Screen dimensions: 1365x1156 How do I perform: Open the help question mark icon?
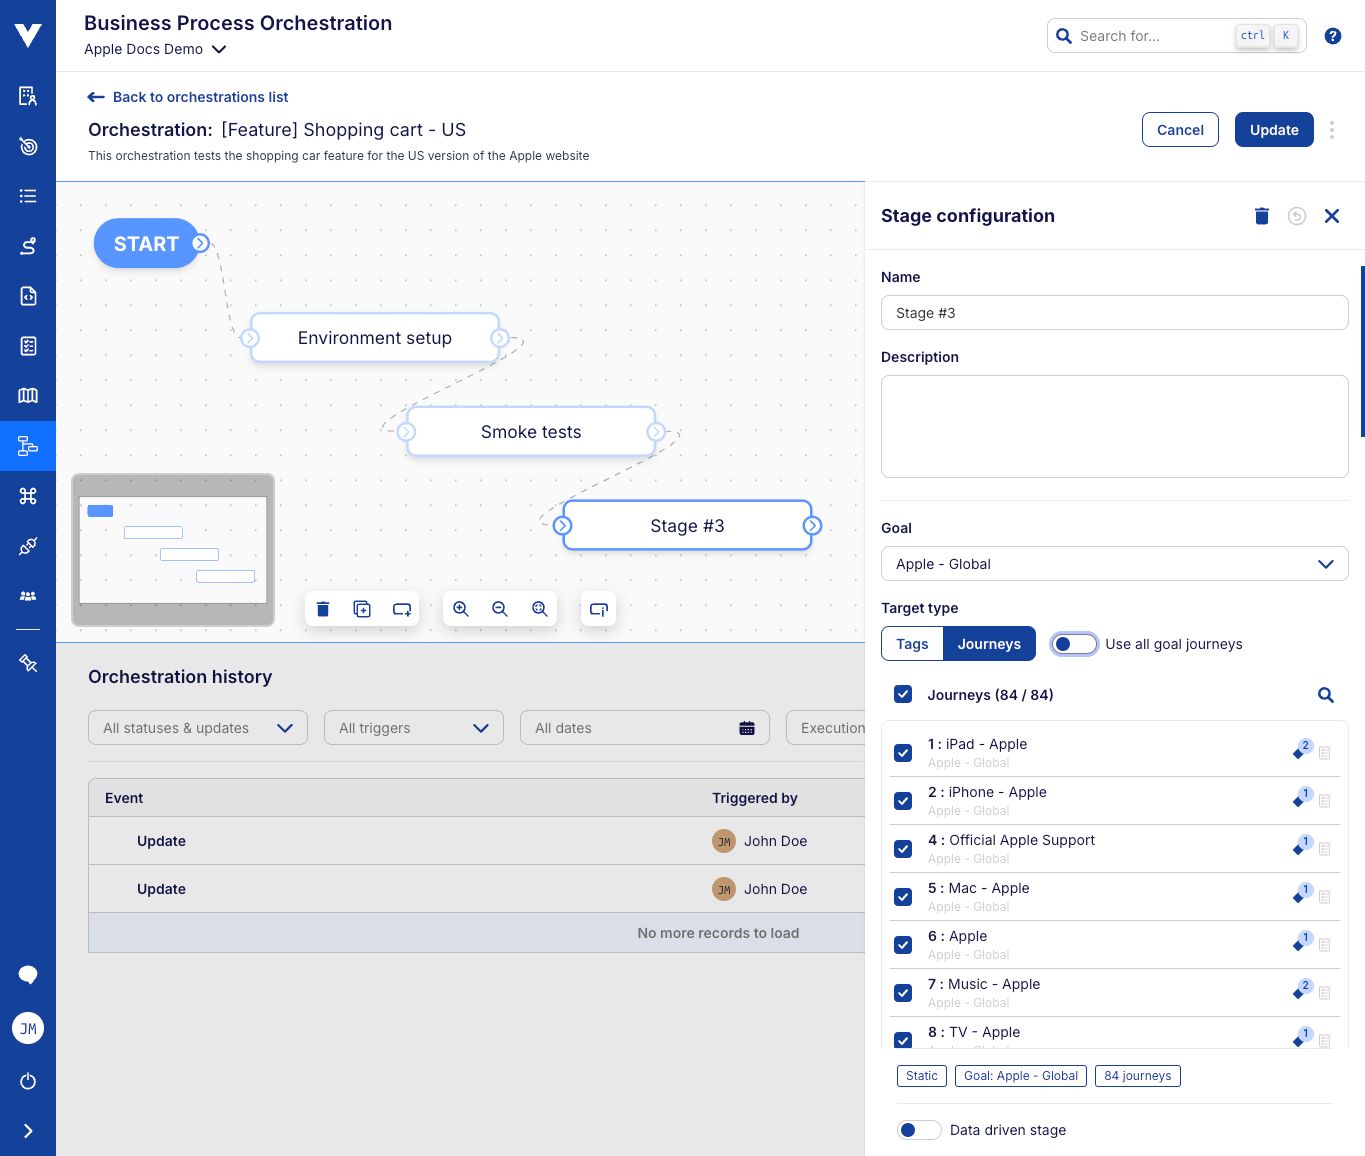click(1332, 36)
